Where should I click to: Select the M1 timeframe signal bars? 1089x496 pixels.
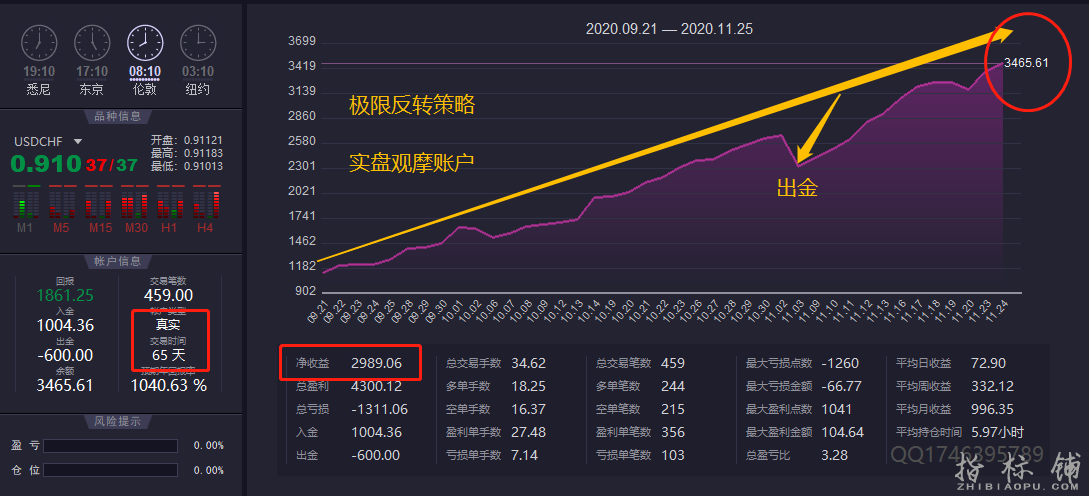27,202
